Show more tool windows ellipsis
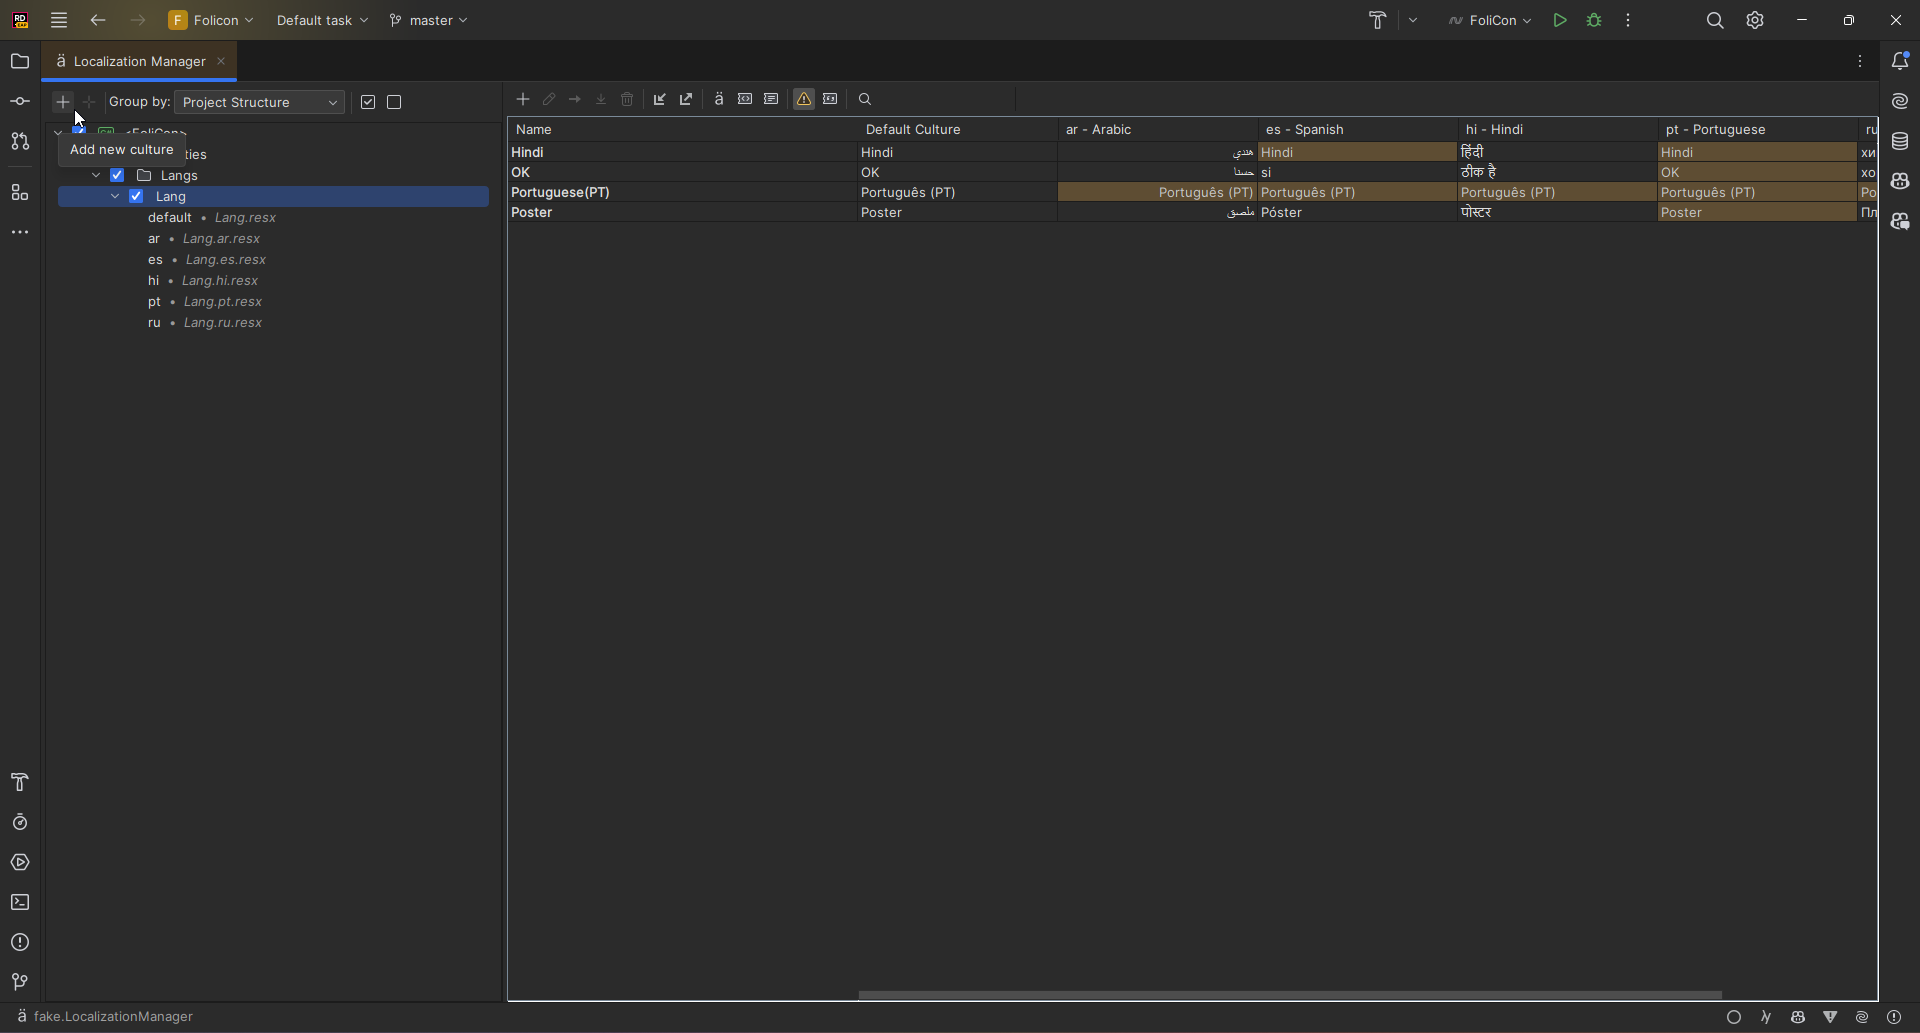This screenshot has height=1033, width=1920. pyautogui.click(x=20, y=232)
